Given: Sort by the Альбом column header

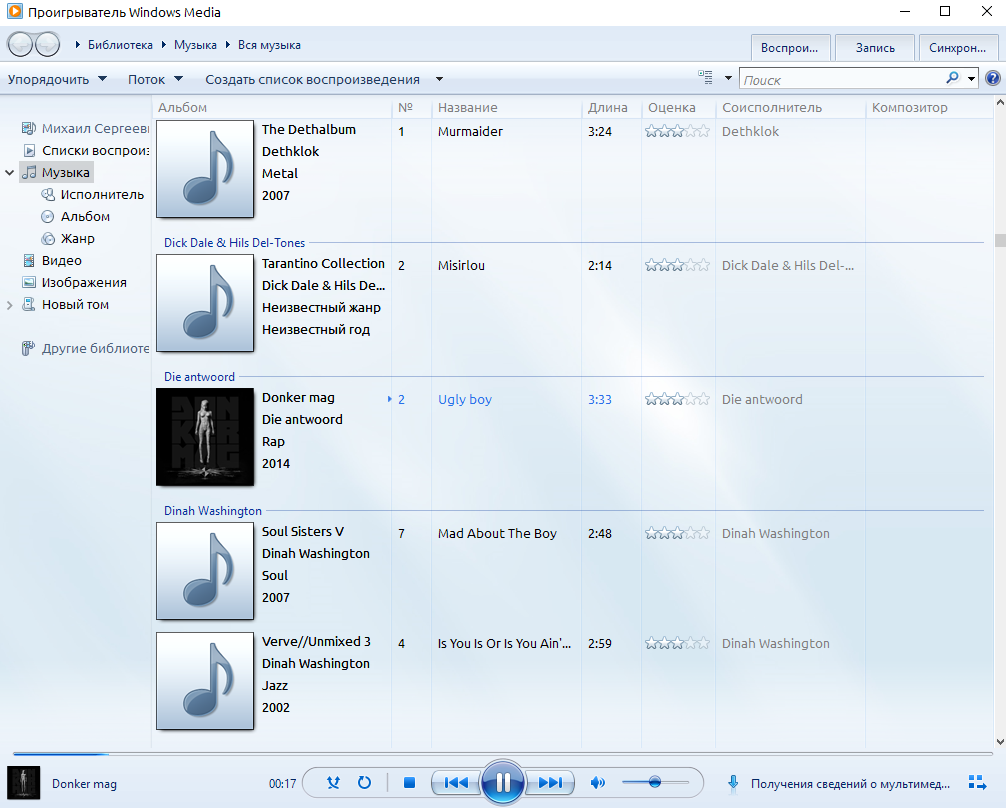Looking at the screenshot, I should pos(272,107).
